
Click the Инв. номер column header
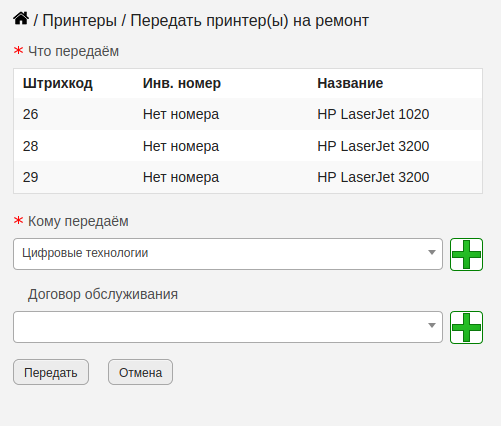pyautogui.click(x=182, y=83)
